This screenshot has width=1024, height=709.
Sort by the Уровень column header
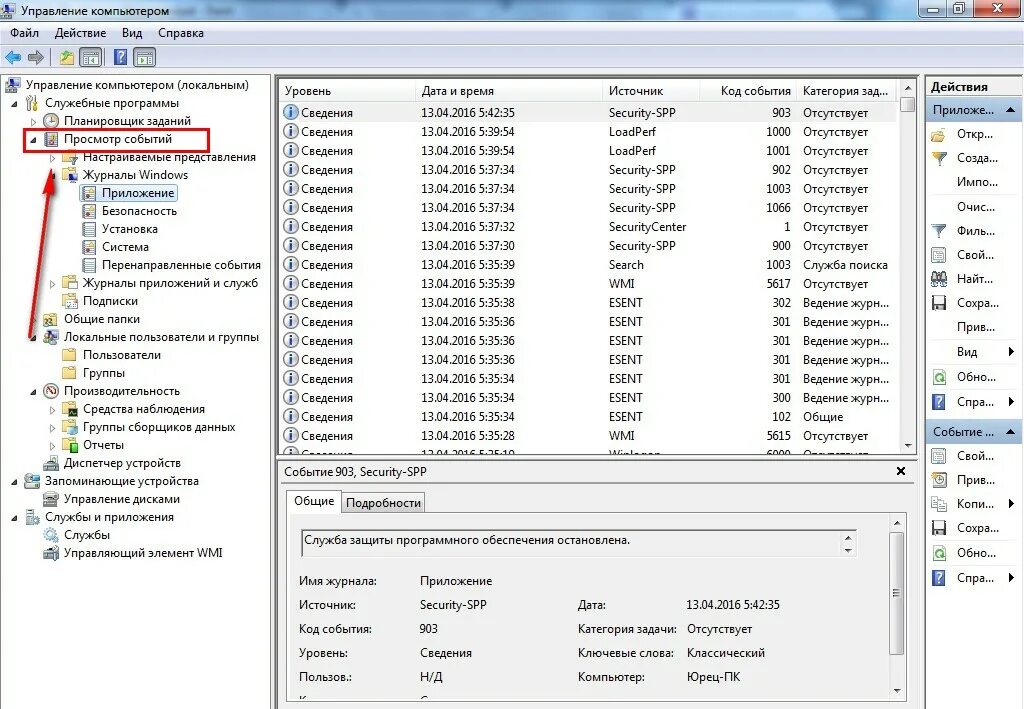click(347, 91)
